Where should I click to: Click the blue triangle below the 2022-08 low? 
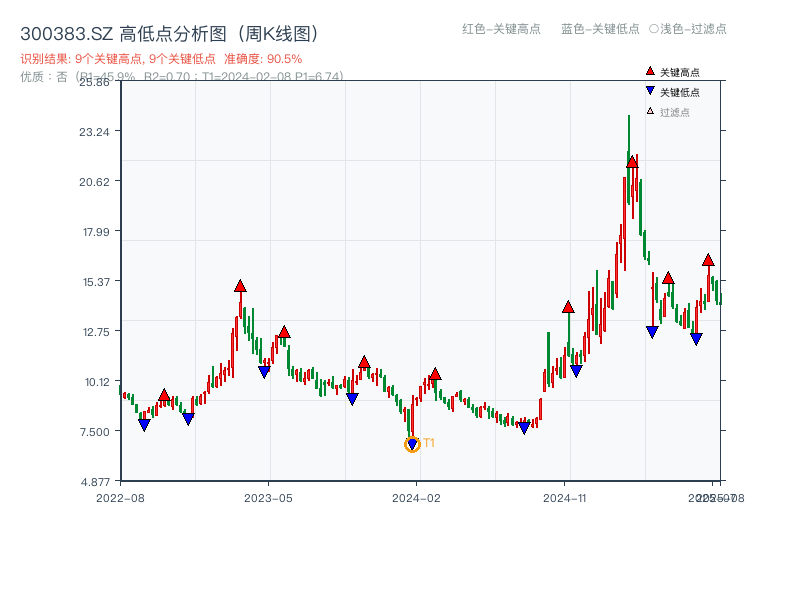144,423
